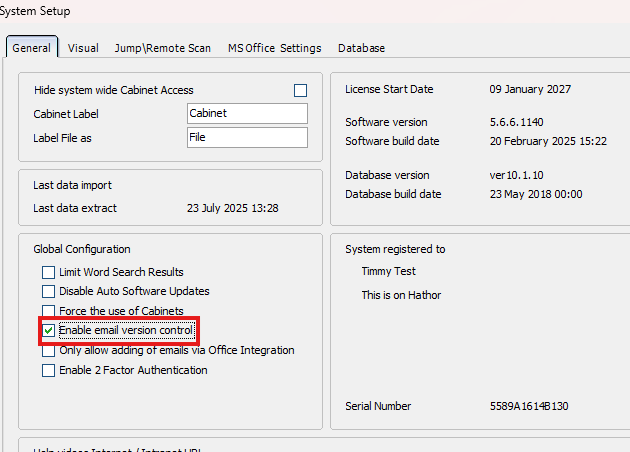Click the Last data import label
This screenshot has width=630, height=452.
point(72,185)
